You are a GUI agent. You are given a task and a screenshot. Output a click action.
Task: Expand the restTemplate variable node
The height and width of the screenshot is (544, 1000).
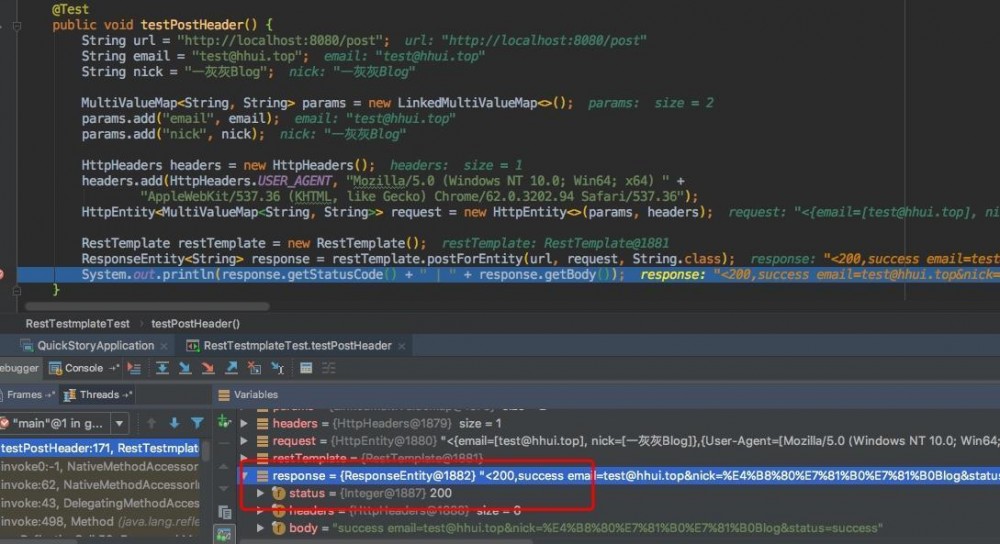(244, 458)
